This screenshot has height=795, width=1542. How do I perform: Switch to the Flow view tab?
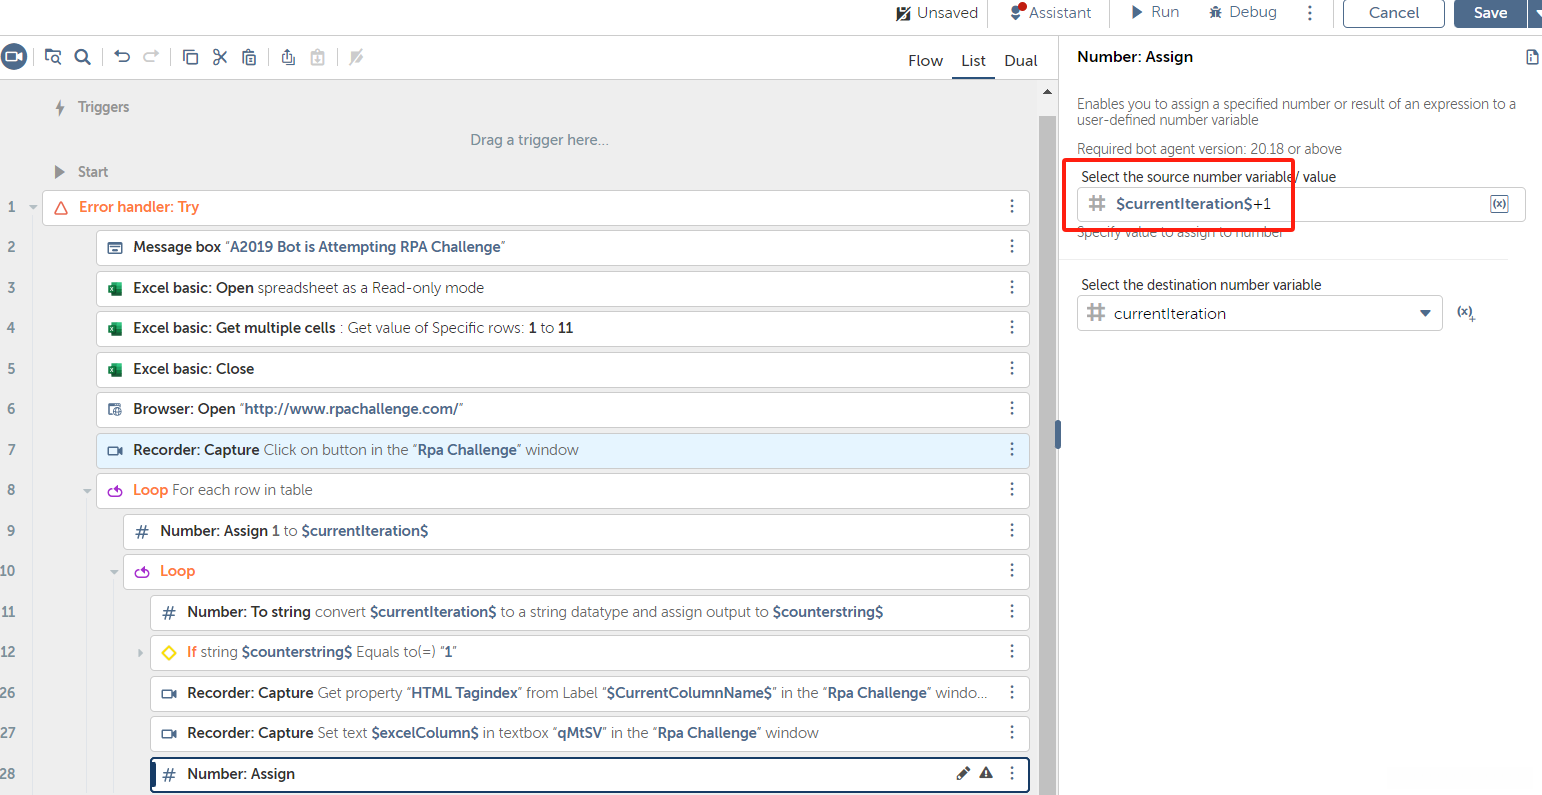tap(925, 61)
